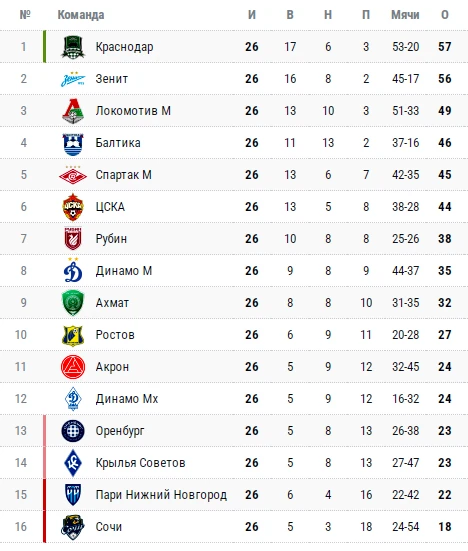Image resolution: width=468 pixels, height=551 pixels.
Task: Open the Оренбург team link
Action: [x=120, y=431]
